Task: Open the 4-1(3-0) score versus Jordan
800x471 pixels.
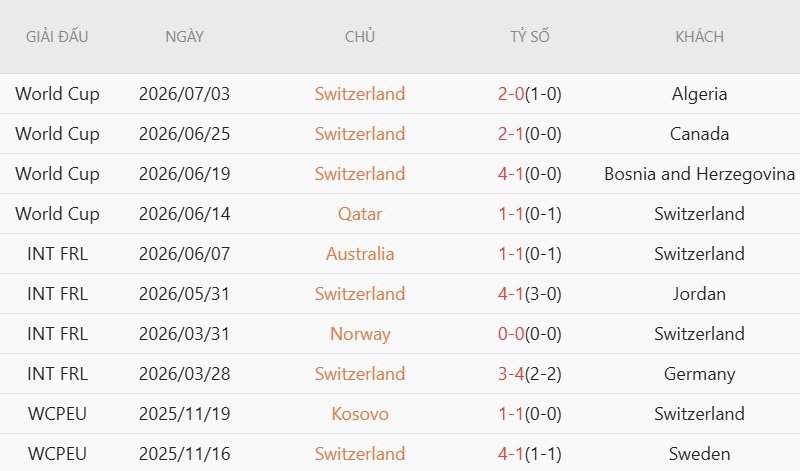Action: (530, 294)
